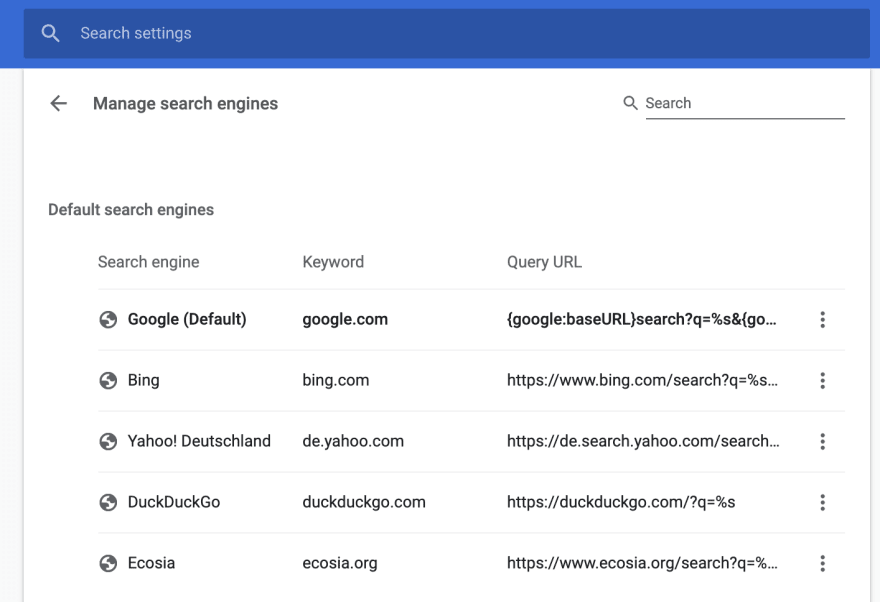Click the de.search.yahoo.com query URL

point(643,442)
